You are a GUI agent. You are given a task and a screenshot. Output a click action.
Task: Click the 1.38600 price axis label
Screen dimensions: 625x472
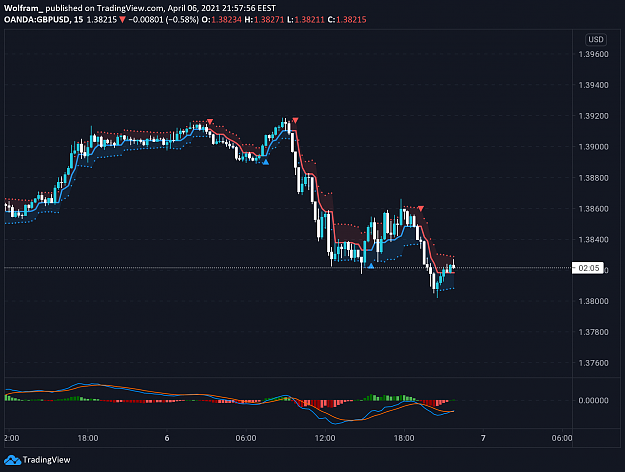coord(594,208)
